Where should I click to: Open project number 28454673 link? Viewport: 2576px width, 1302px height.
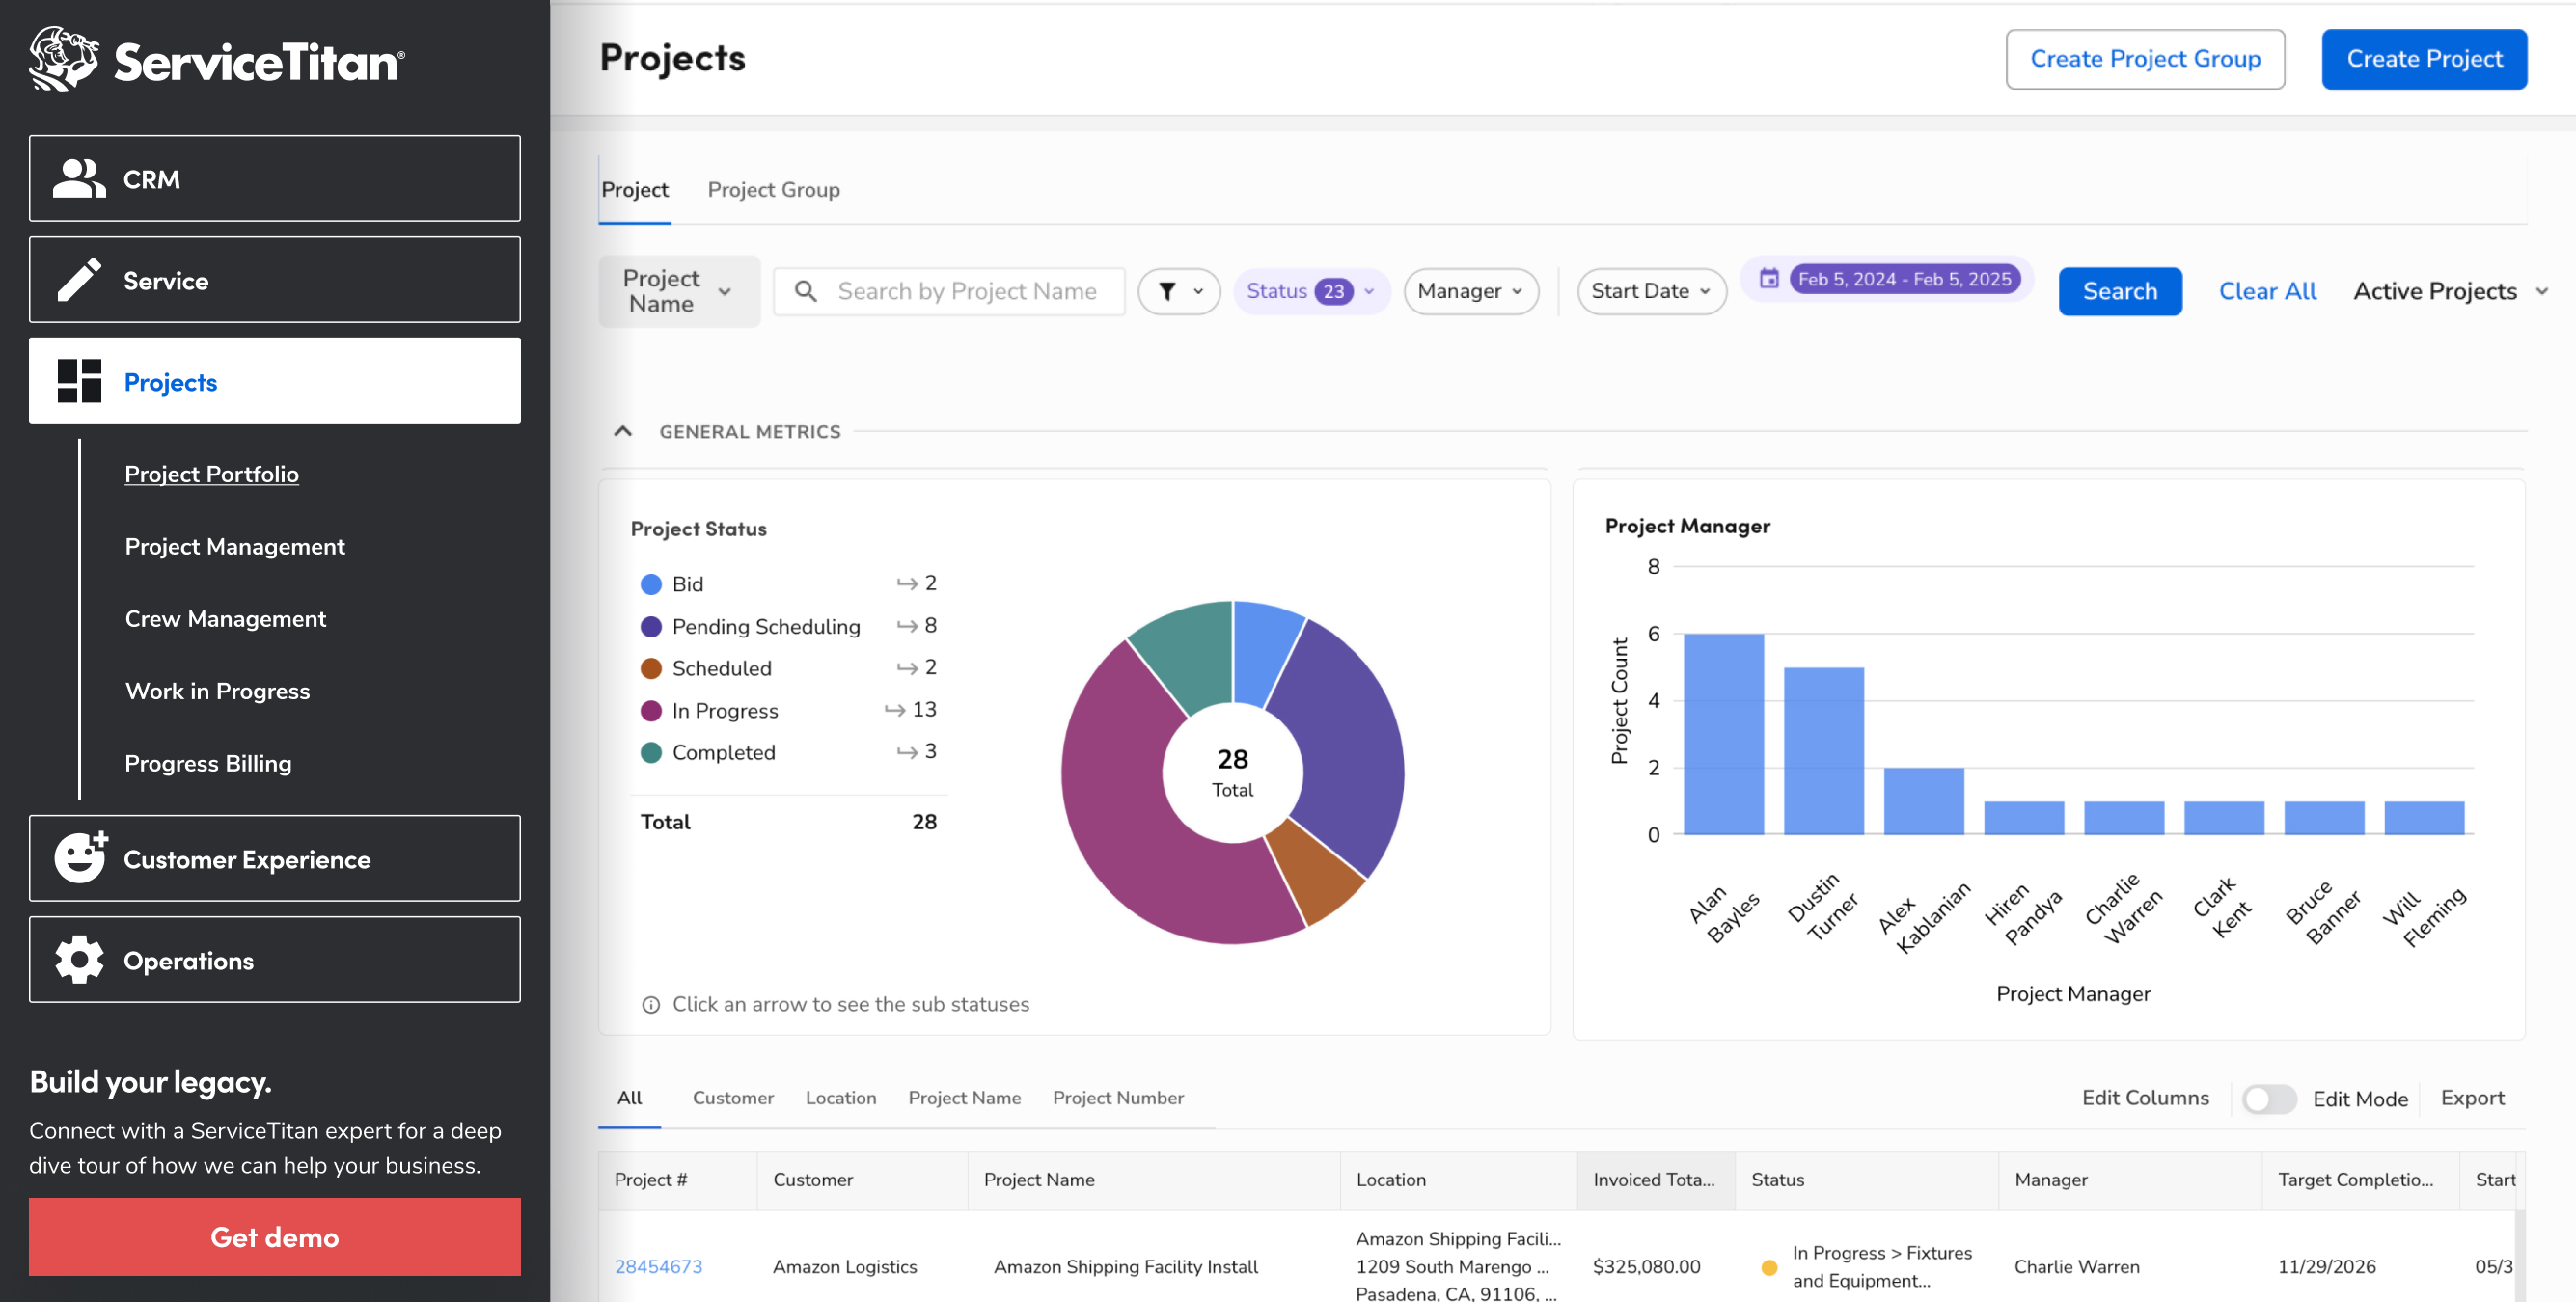pyautogui.click(x=658, y=1266)
